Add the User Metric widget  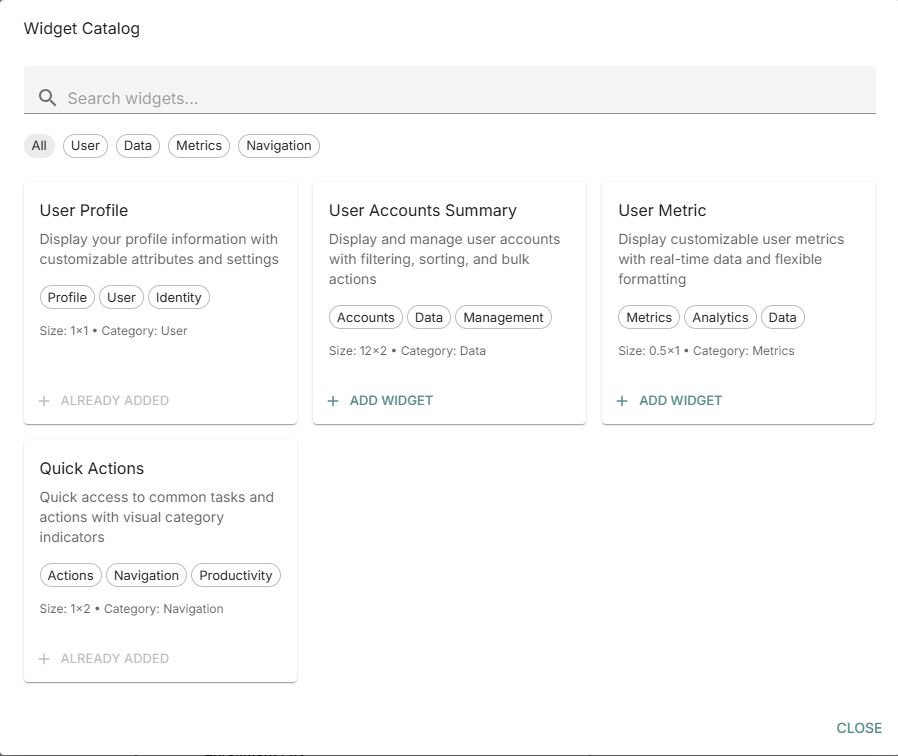tap(669, 400)
